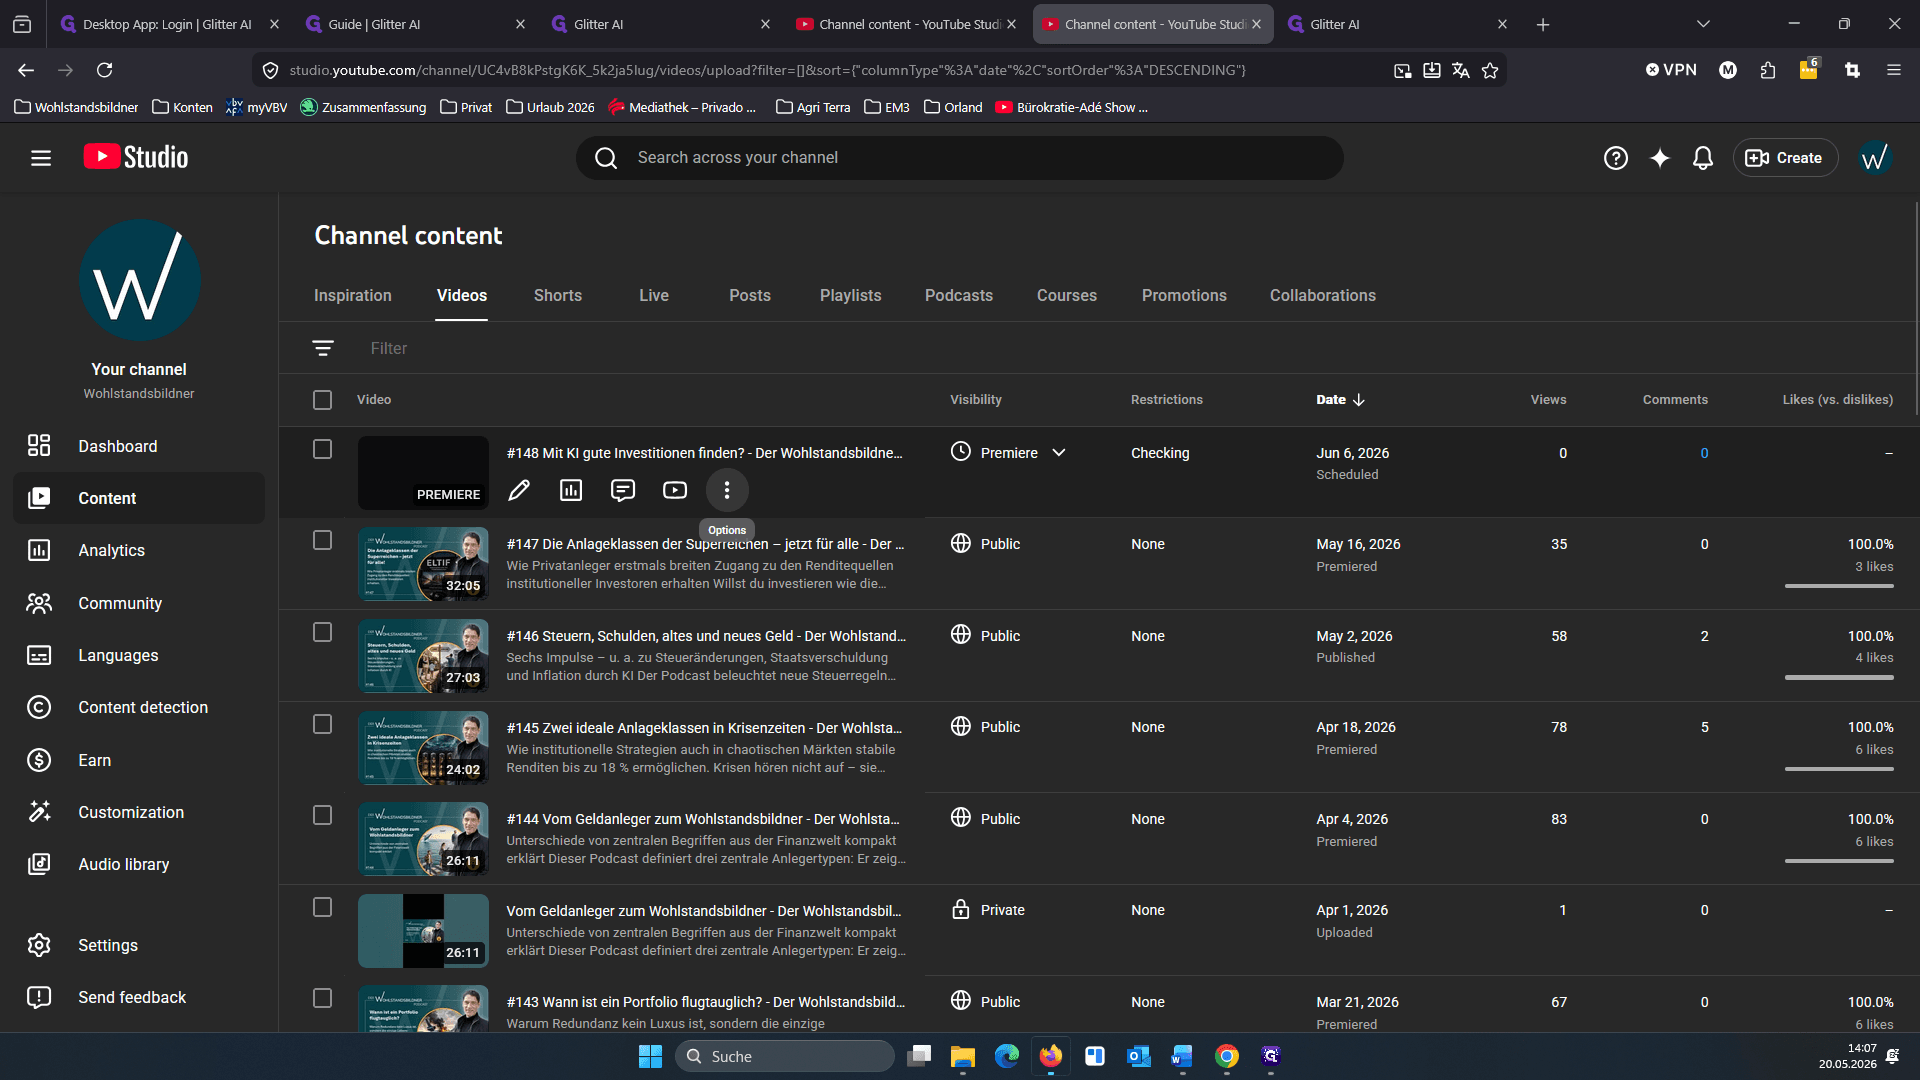
Task: Click the Wohlstandsbildner bookmark folder
Action: [x=77, y=107]
